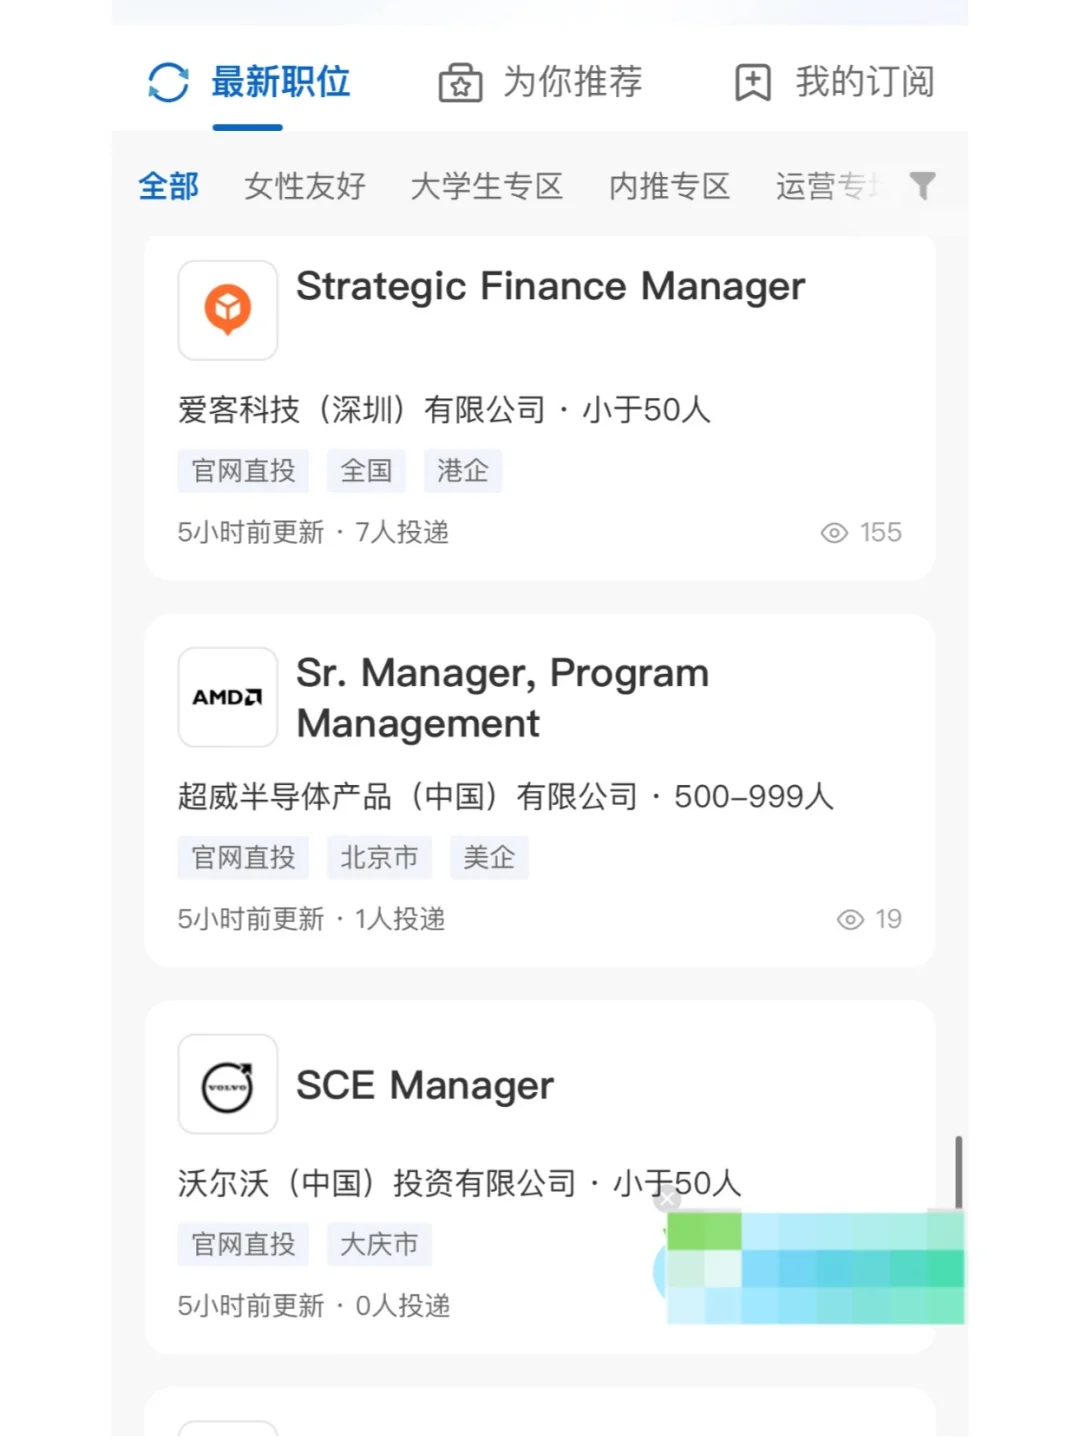Close the blurred floating banner
The width and height of the screenshot is (1080, 1440).
click(x=668, y=1200)
